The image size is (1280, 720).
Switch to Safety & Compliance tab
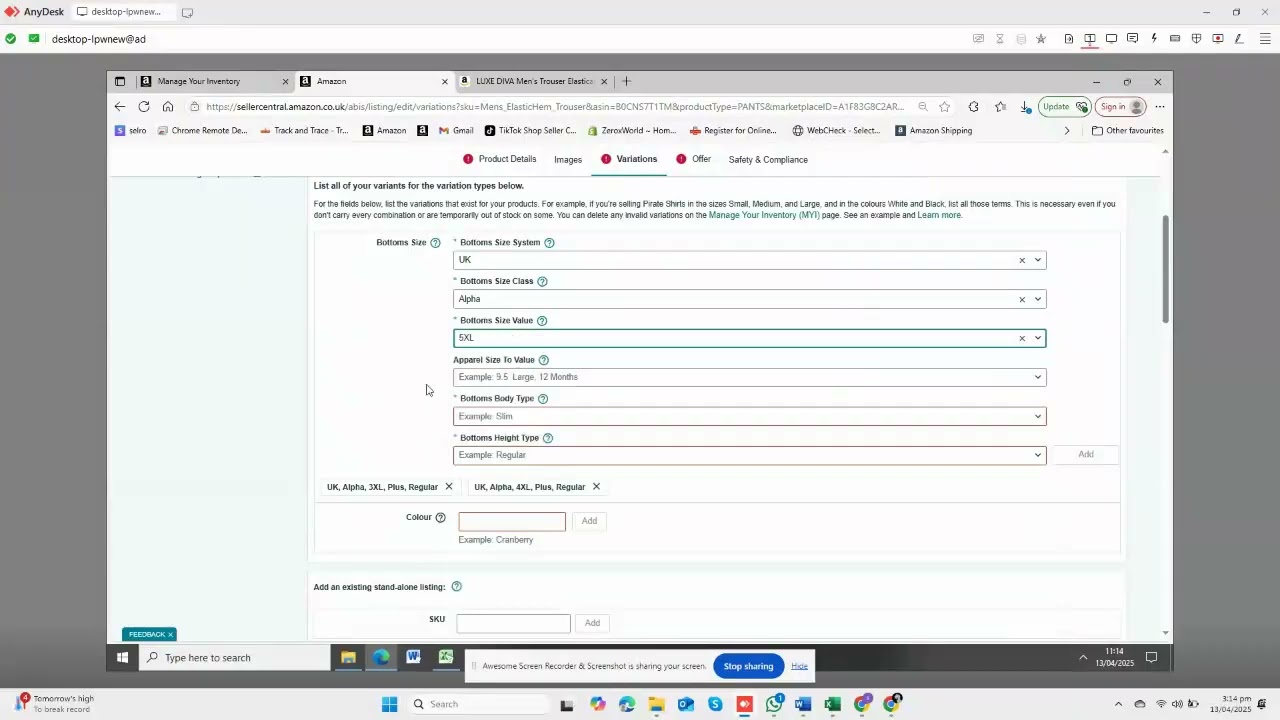click(768, 160)
